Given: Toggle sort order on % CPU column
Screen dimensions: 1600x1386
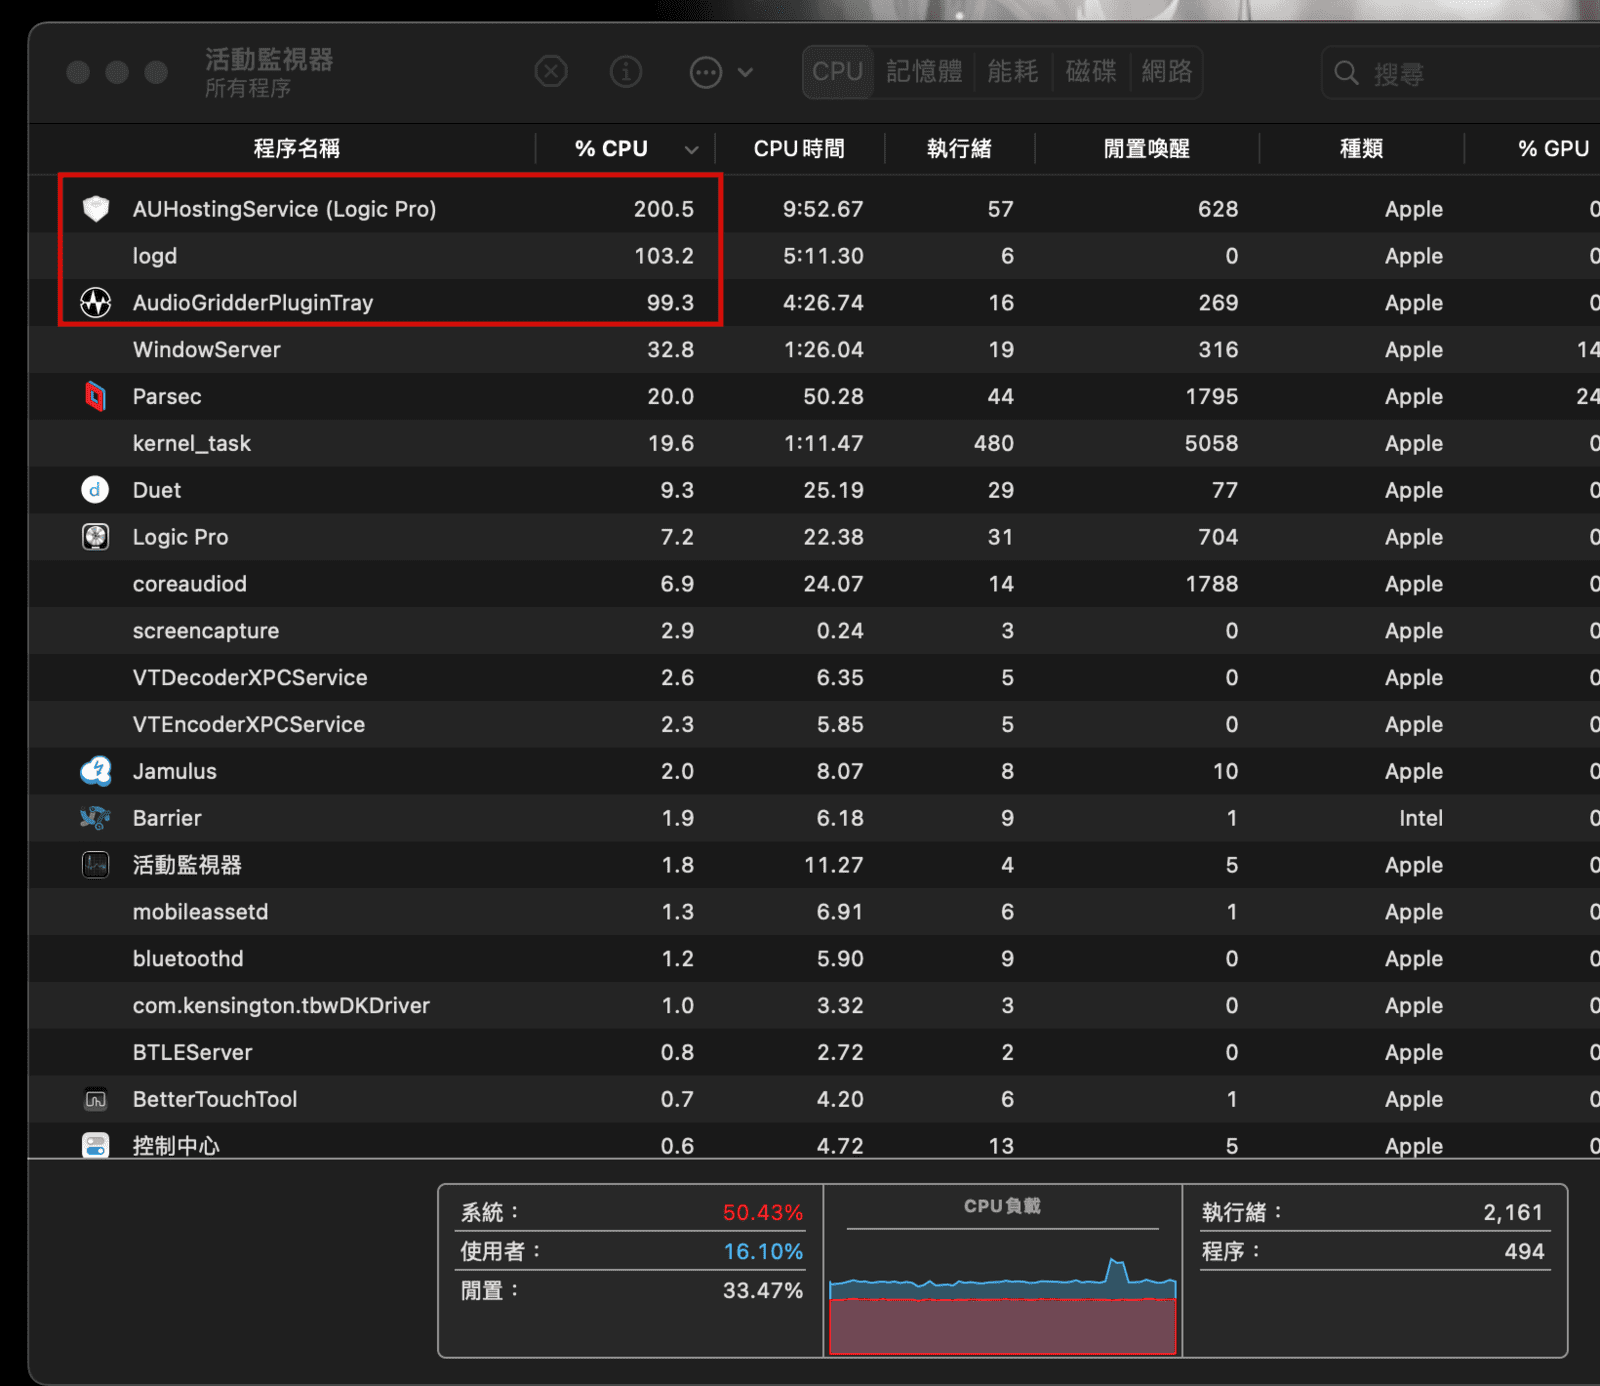Looking at the screenshot, I should point(625,149).
